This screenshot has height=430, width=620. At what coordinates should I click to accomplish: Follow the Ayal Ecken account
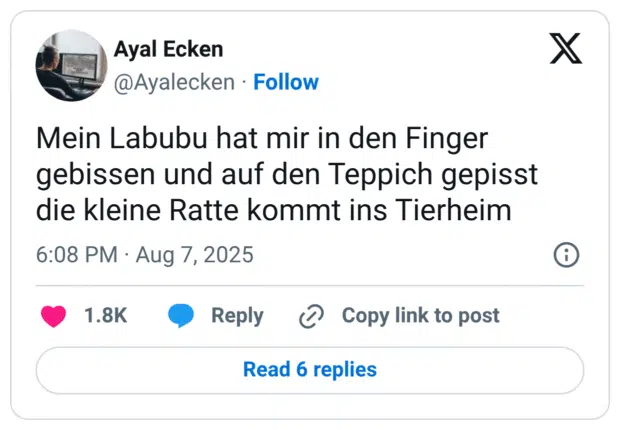click(x=286, y=82)
